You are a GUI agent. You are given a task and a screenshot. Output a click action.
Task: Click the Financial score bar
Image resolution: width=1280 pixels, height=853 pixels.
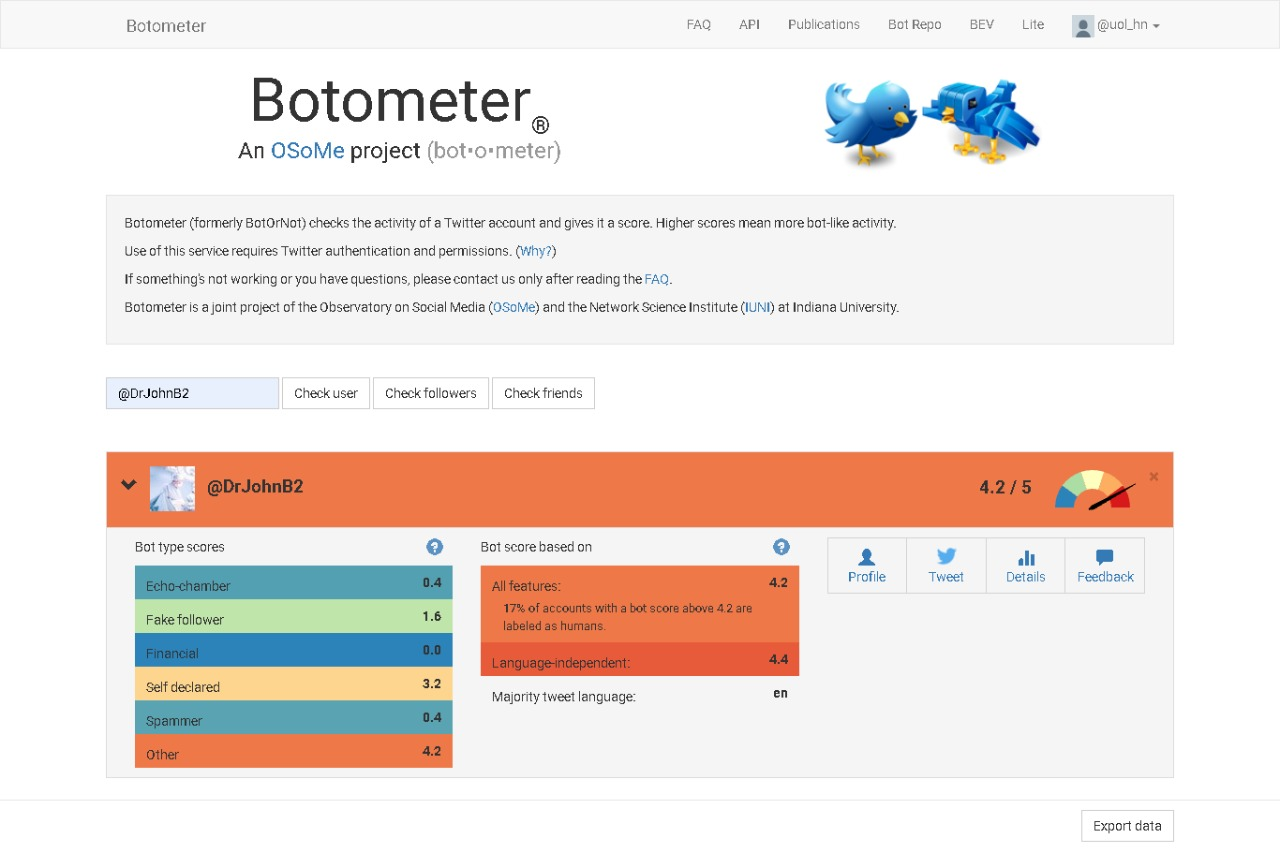coord(294,650)
